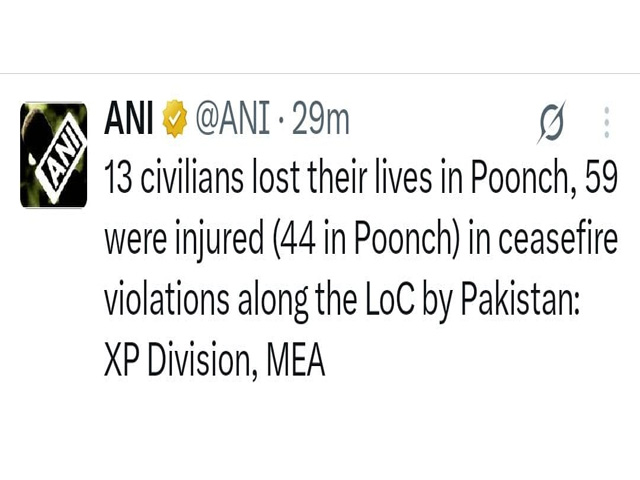Click the number "59" in the tweet
640x480 pixels.
point(587,182)
